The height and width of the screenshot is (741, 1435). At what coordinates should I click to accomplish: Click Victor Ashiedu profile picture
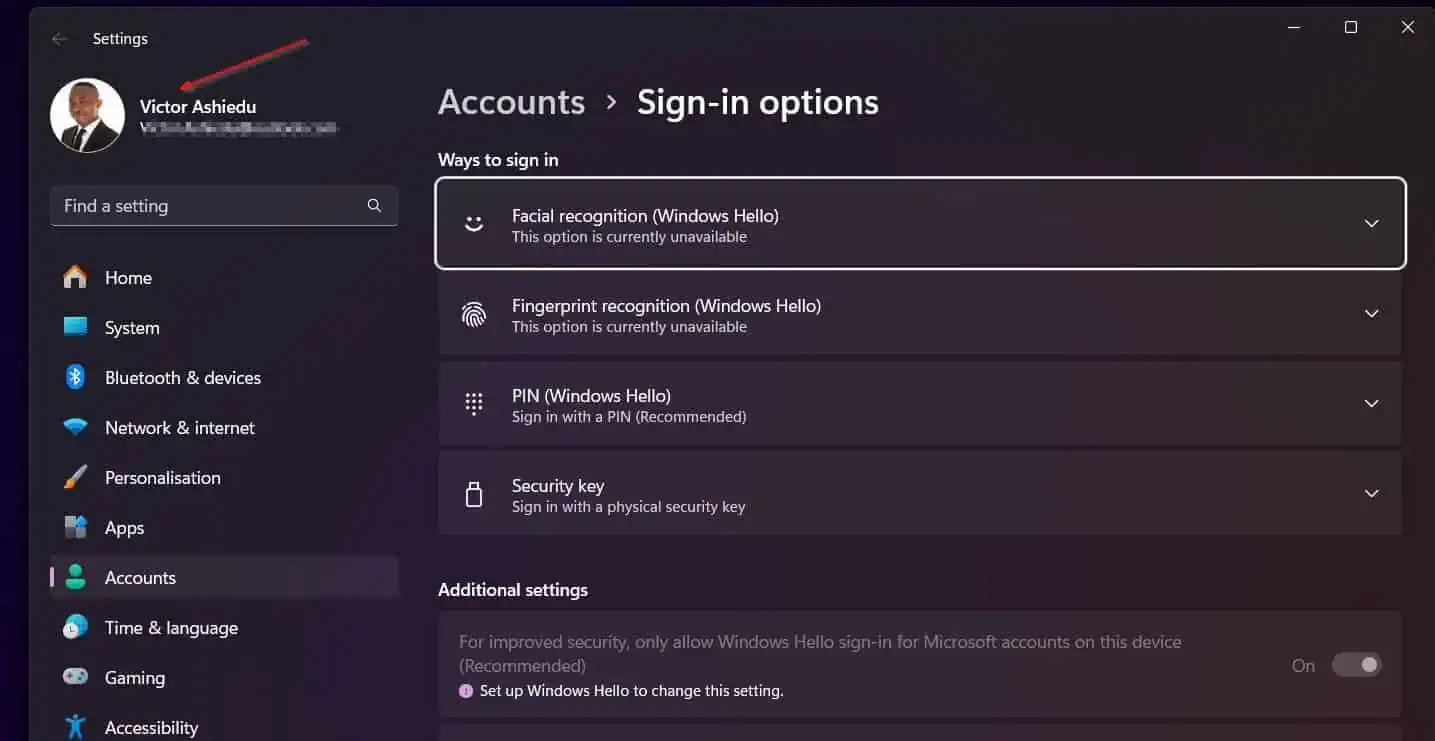tap(87, 115)
